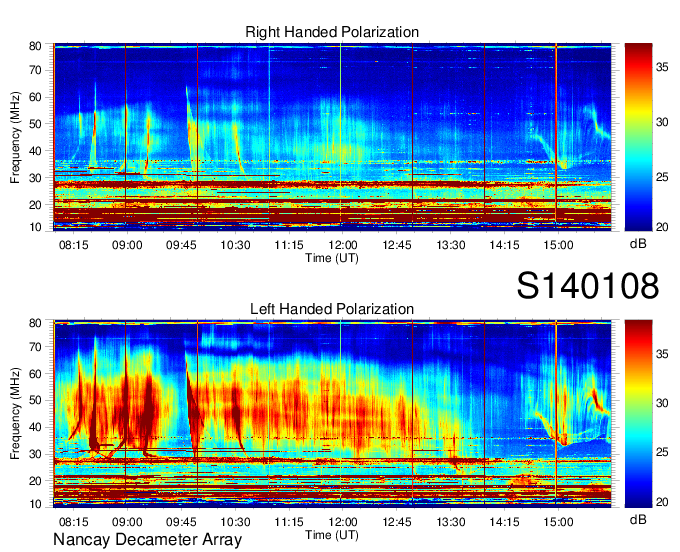Image resolution: width=680 pixels, height=552 pixels.
Task: Click the color scale bar of Right Handed plot
Action: (x=638, y=137)
